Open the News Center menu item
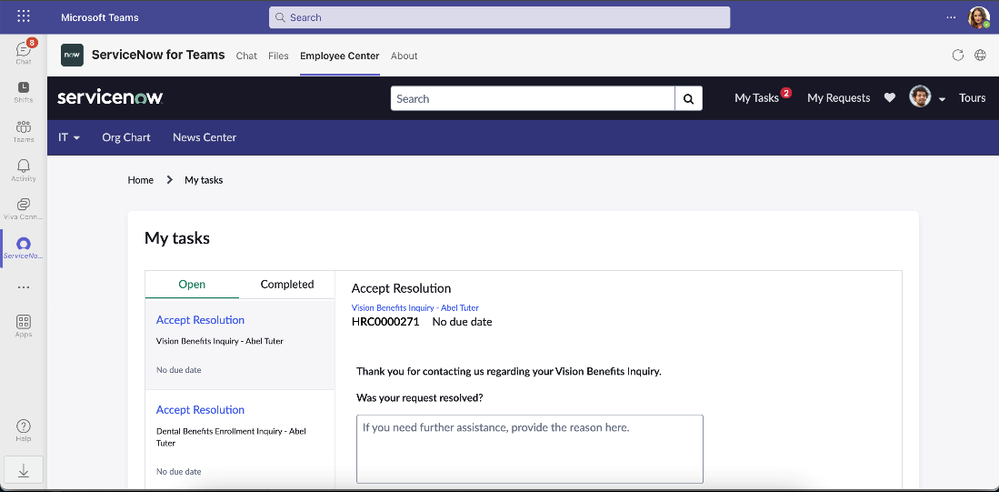This screenshot has width=999, height=492. click(x=205, y=137)
